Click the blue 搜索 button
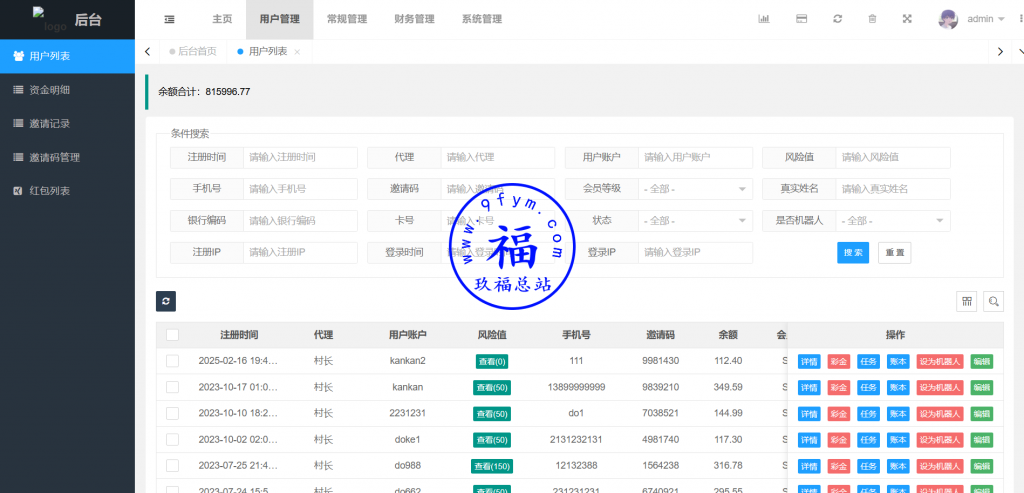Screen dimensions: 1024x493 (x=853, y=253)
